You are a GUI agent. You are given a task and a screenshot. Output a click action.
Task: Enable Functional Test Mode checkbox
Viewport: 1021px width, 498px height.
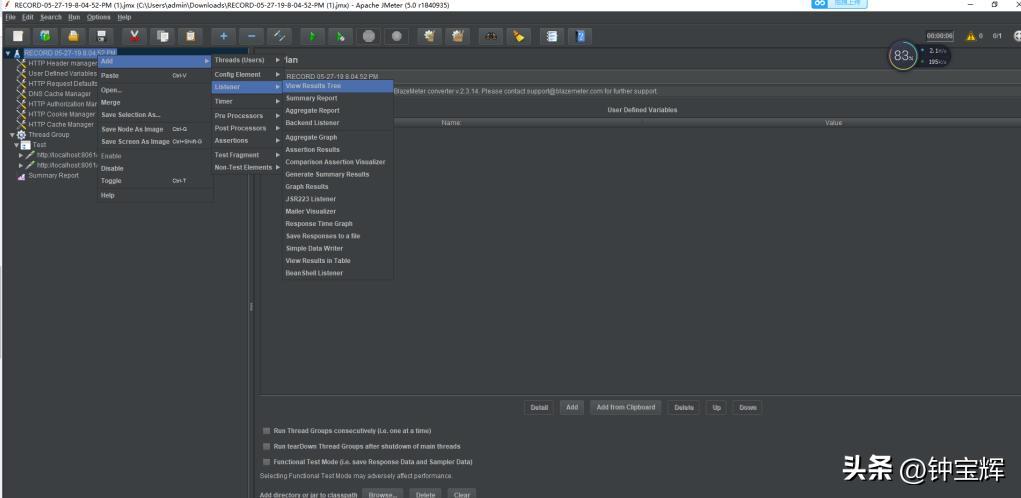tap(266, 462)
